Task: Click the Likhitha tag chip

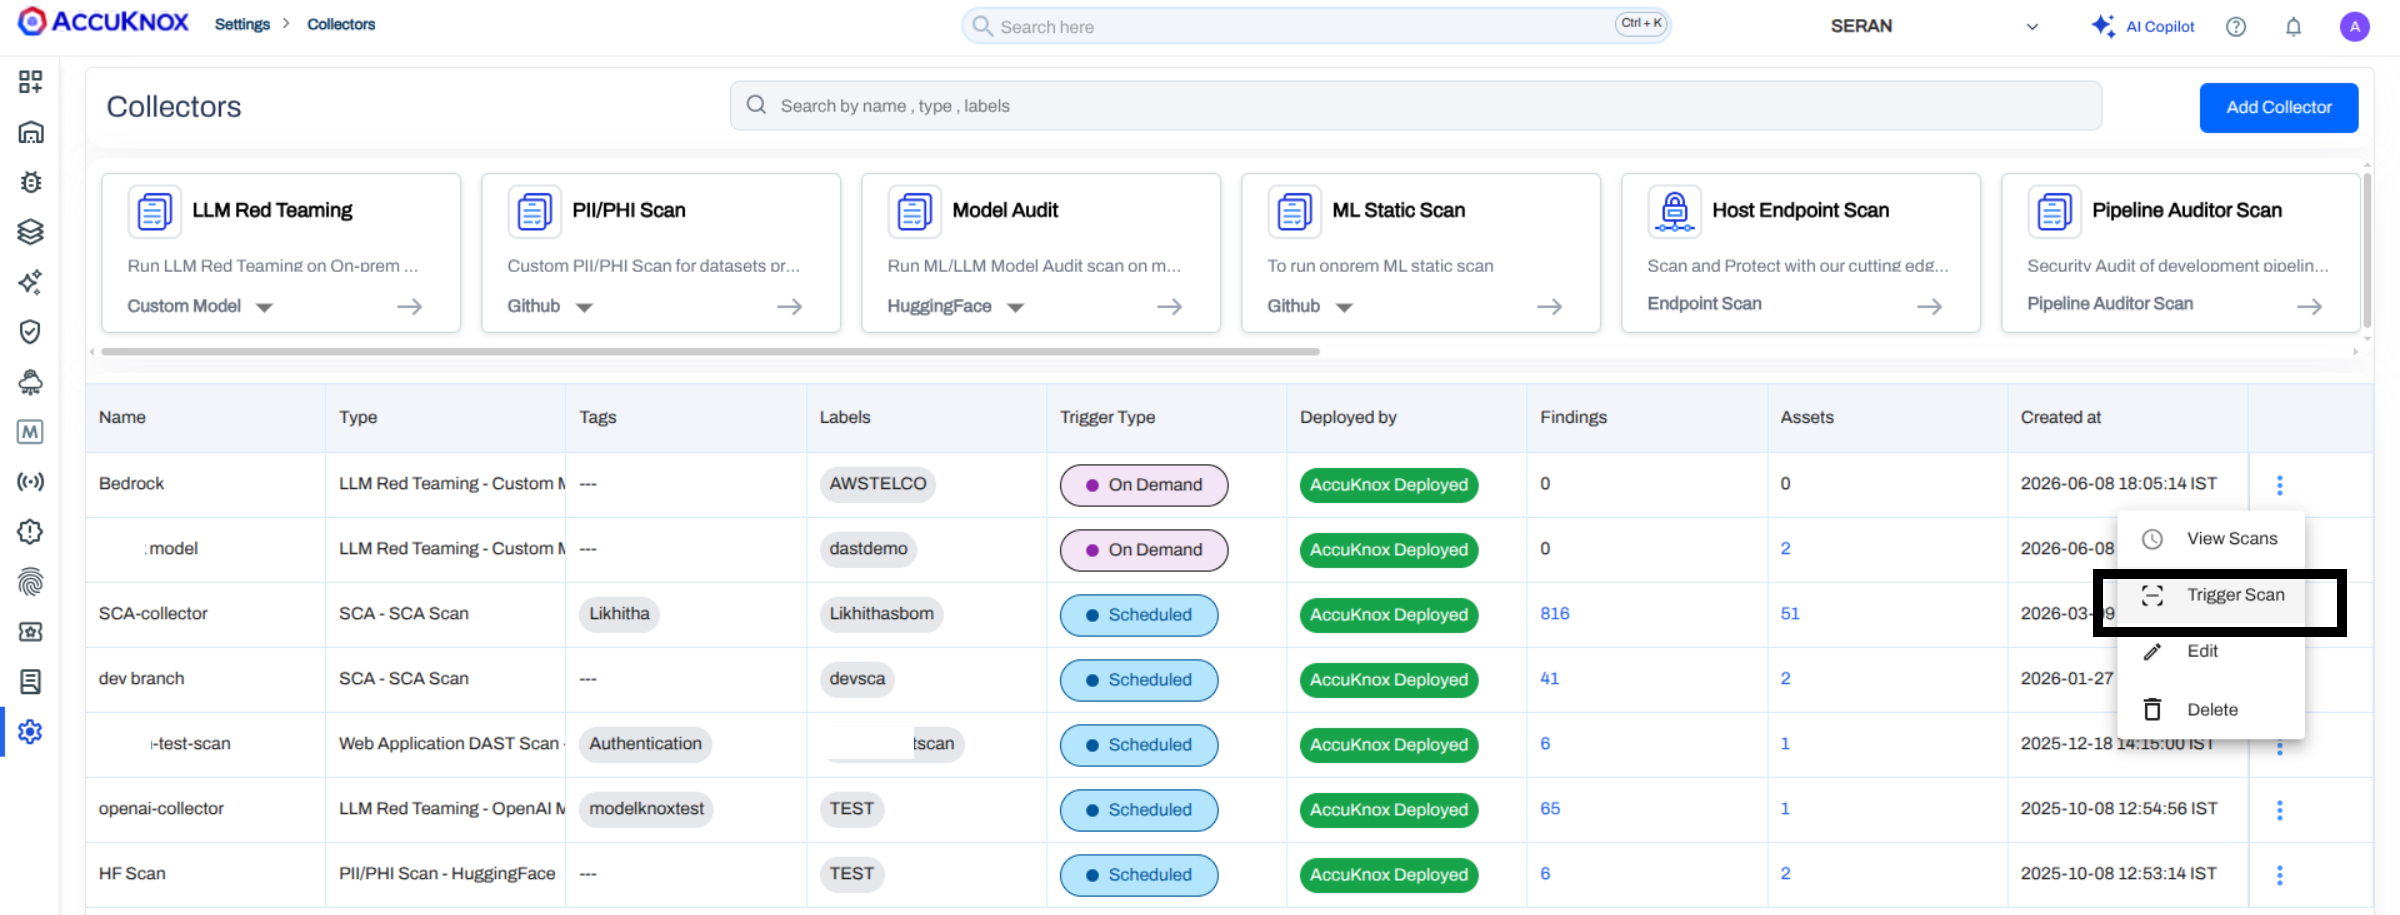Action: click(619, 614)
